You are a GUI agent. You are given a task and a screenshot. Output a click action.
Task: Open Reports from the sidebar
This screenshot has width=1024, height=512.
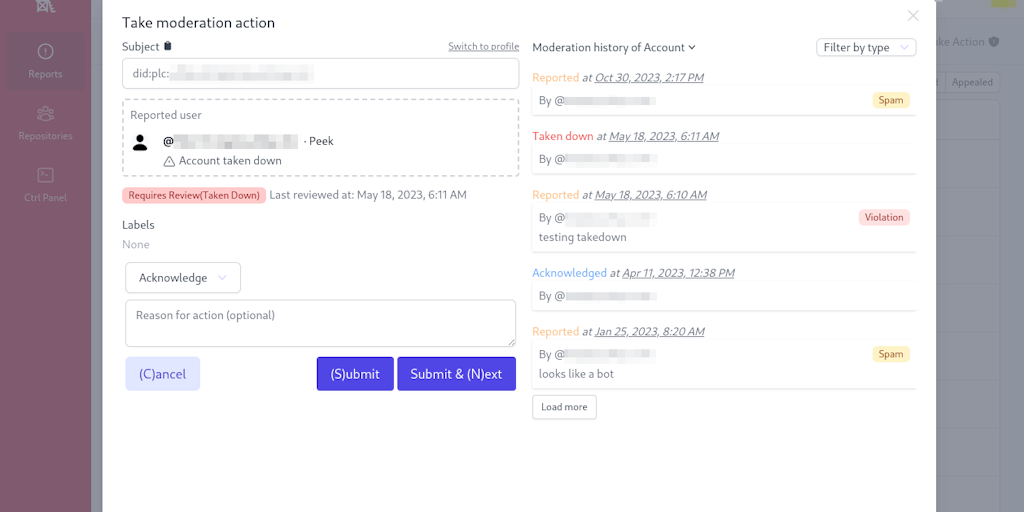45,60
